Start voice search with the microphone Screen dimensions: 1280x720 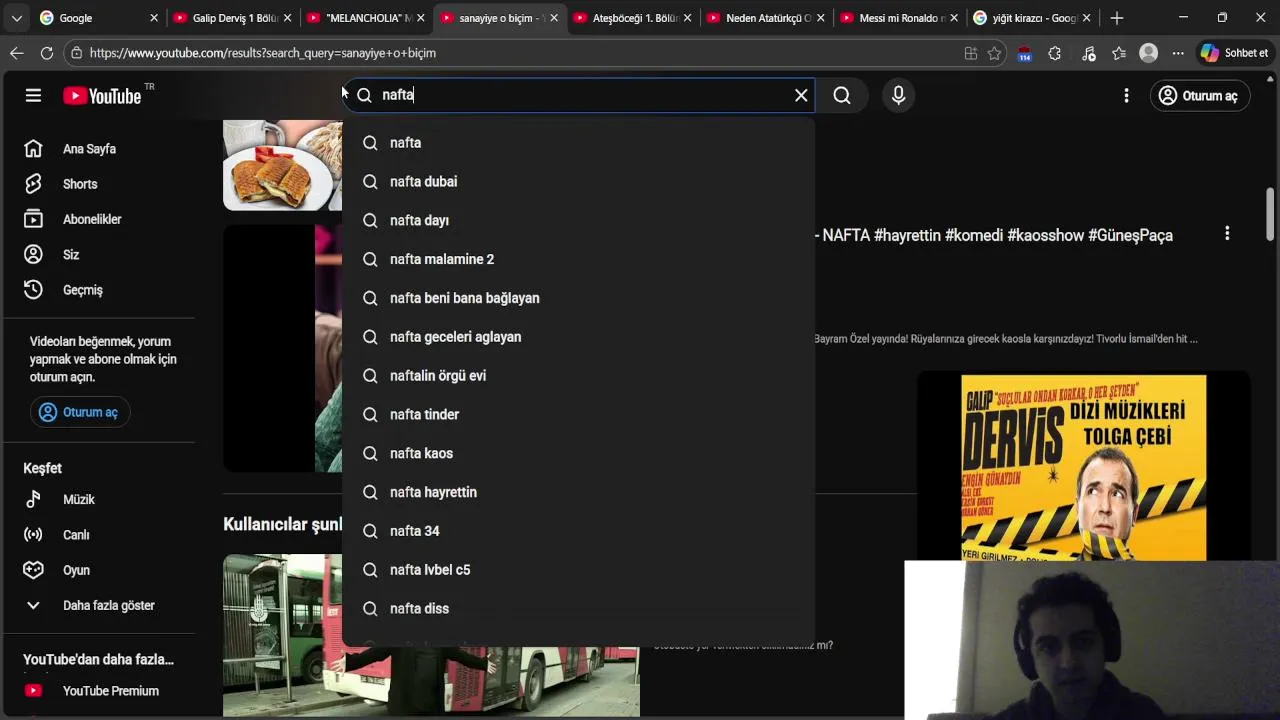898,95
